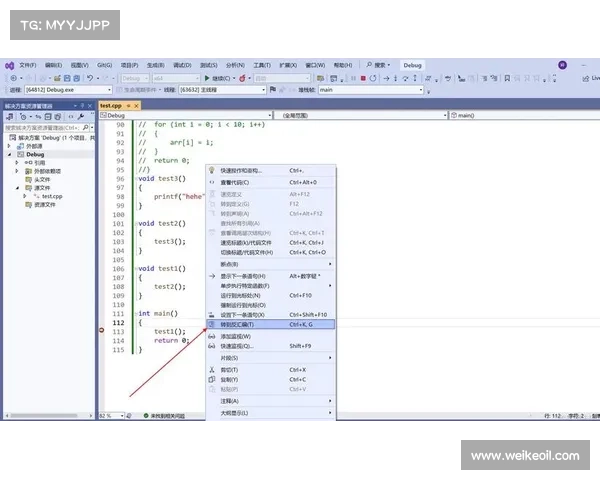Image resolution: width=600 pixels, height=480 pixels.
Task: Collapse the test3 function outline toggle
Action: pos(135,178)
